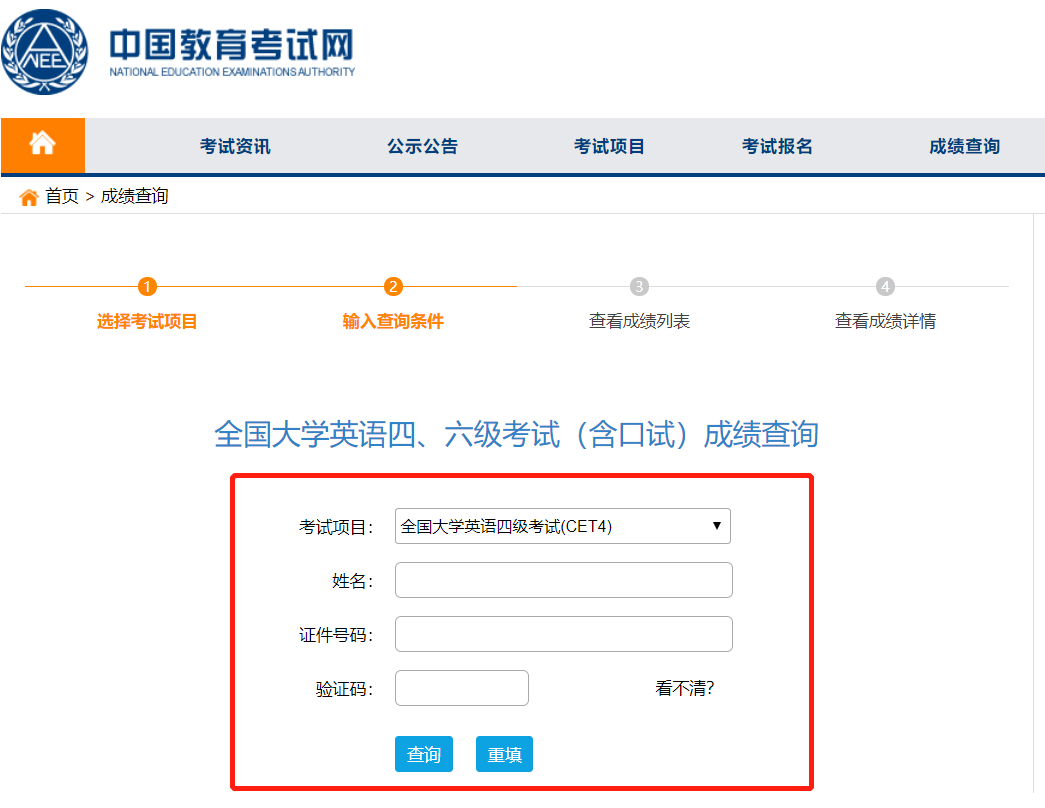Click the NEEA circular logo
1045x808 pixels.
pyautogui.click(x=46, y=48)
